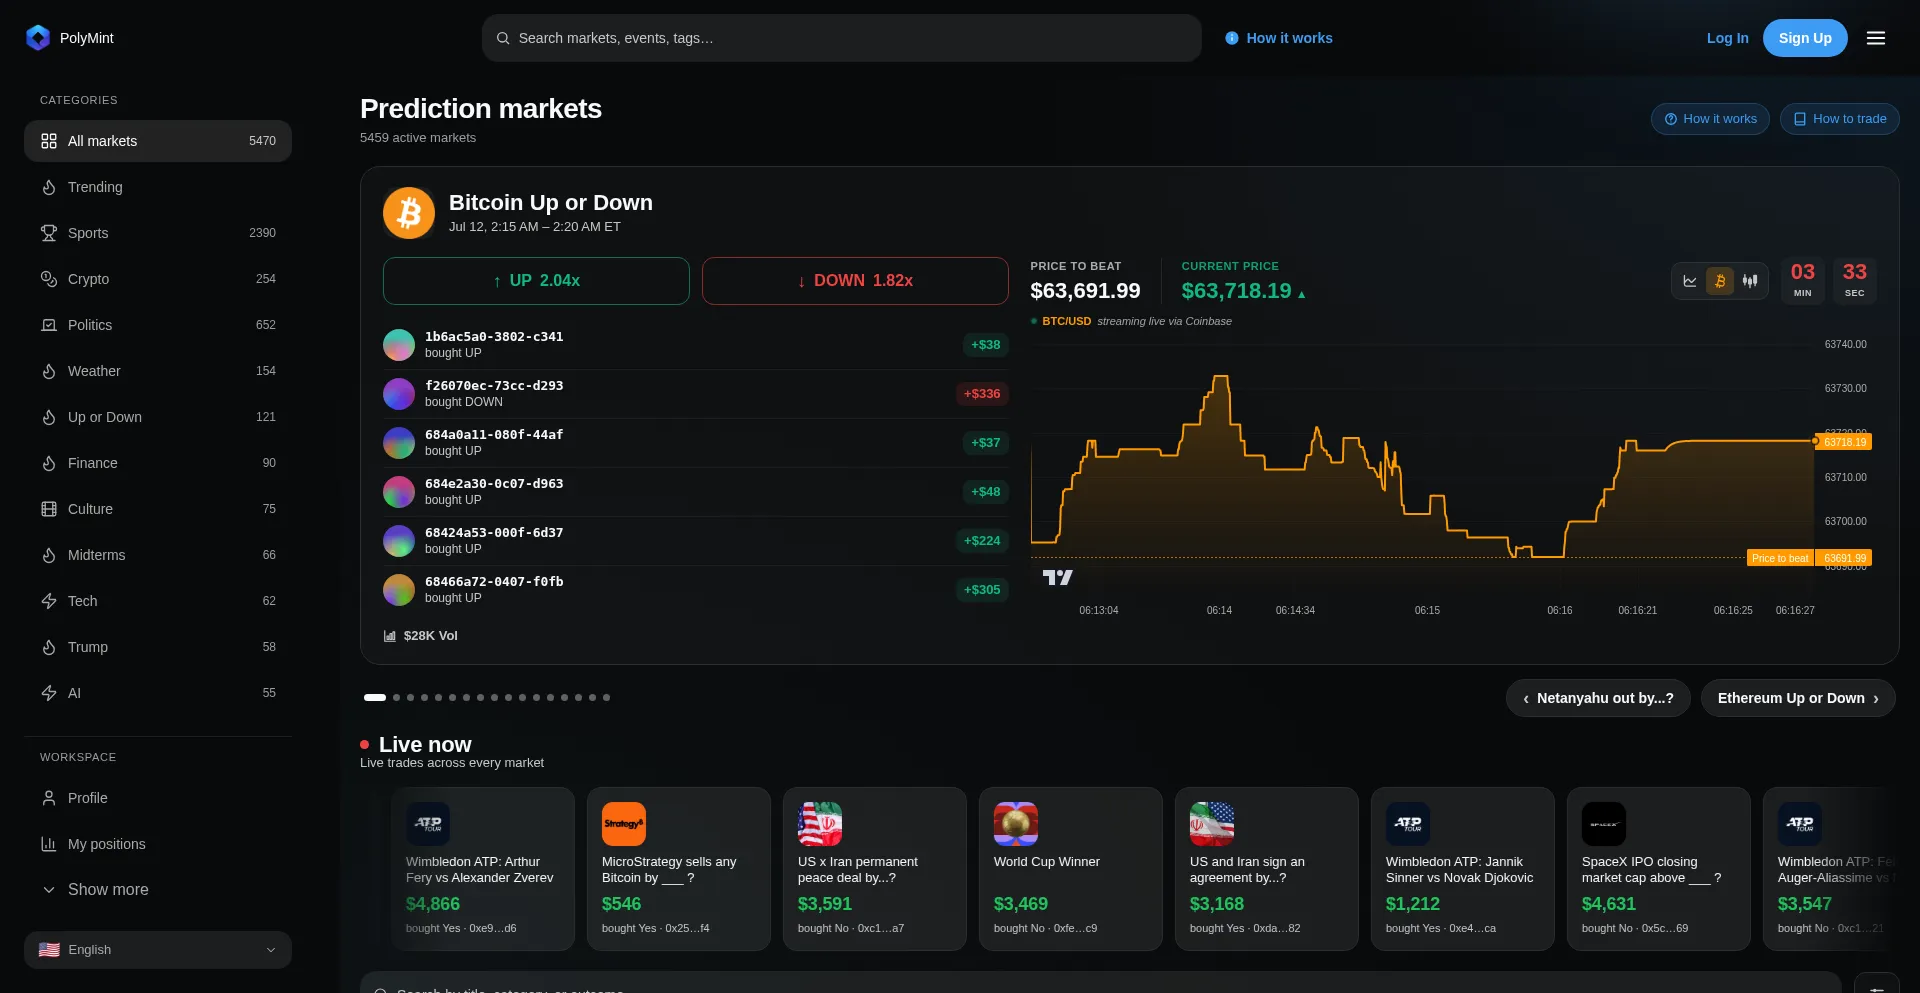Open Politics category icon
Viewport: 1920px width, 993px height.
(49, 325)
